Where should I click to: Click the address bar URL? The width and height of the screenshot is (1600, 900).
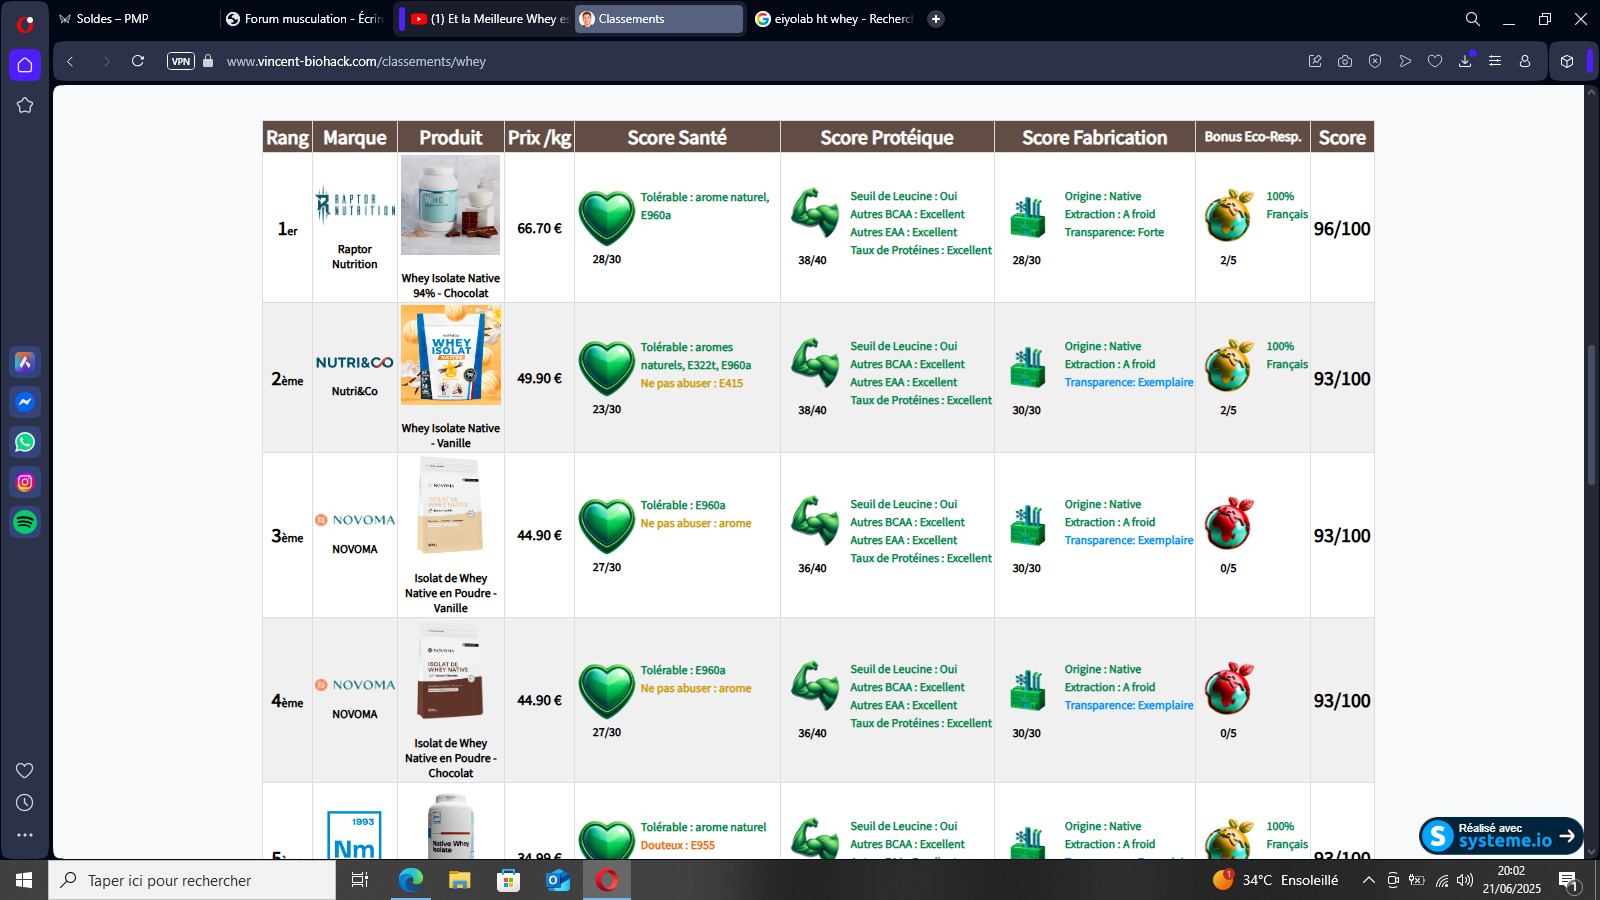(x=356, y=61)
